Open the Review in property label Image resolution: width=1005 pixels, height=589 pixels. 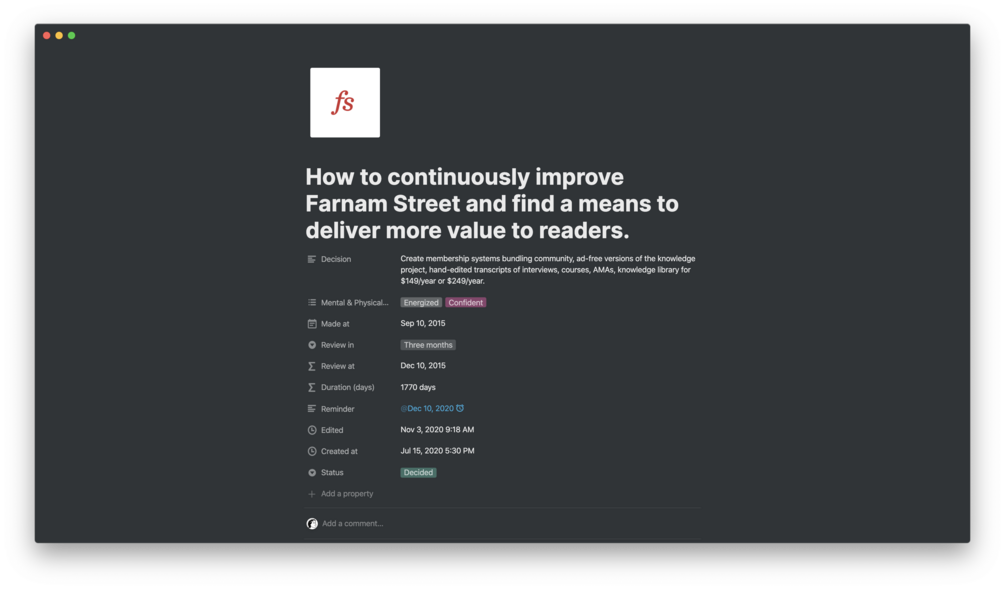337,345
